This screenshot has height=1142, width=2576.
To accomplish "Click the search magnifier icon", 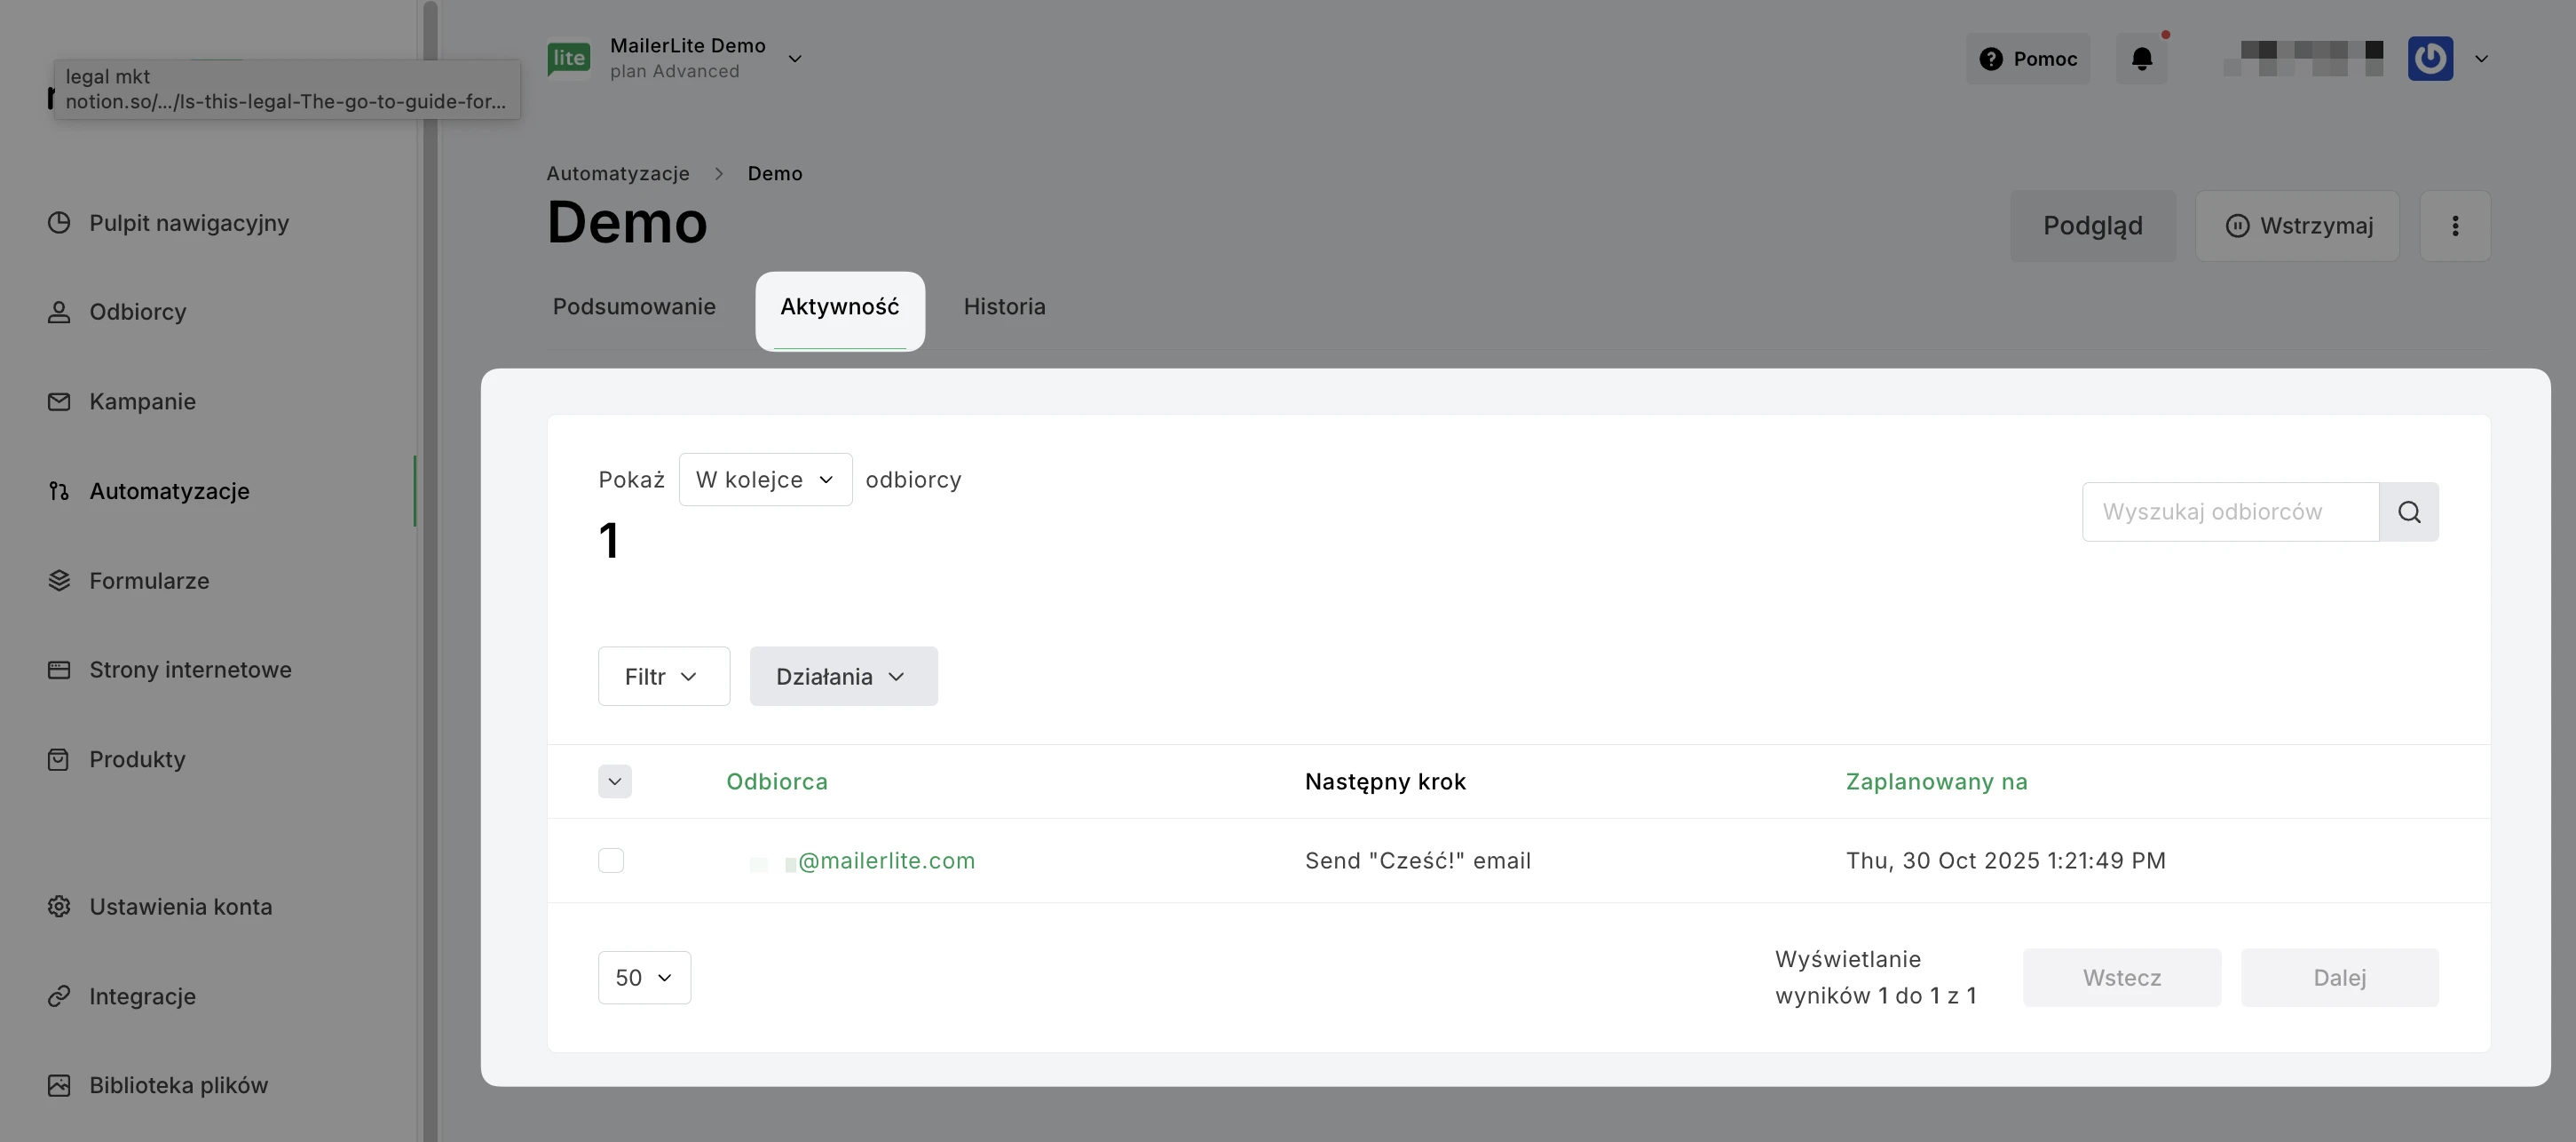I will tap(2408, 512).
